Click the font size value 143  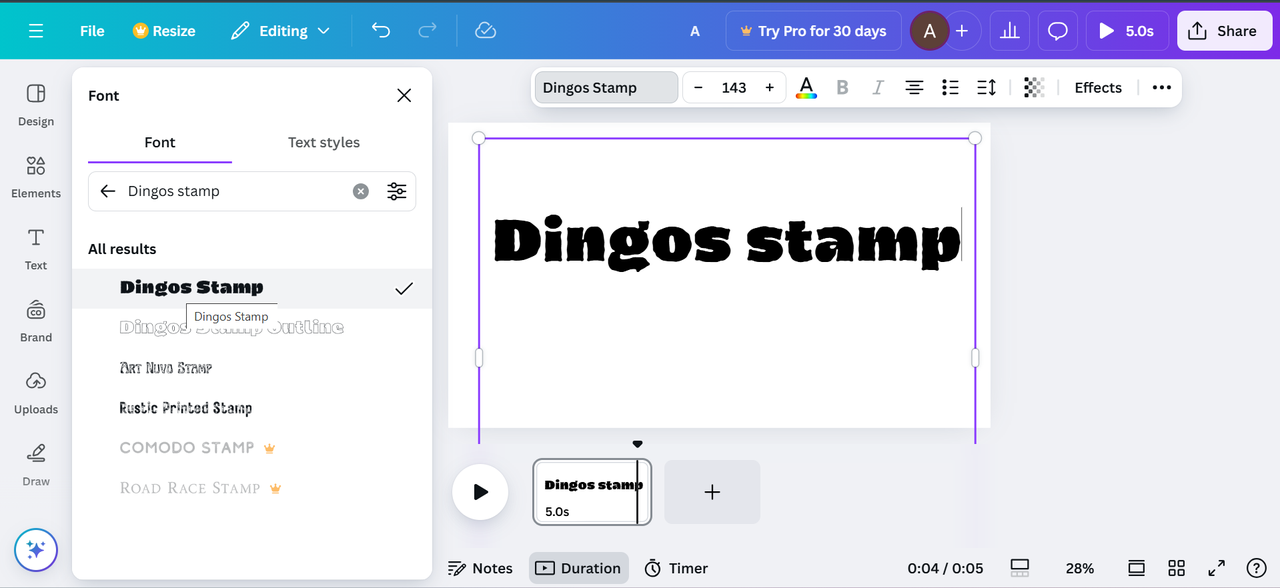(x=734, y=88)
